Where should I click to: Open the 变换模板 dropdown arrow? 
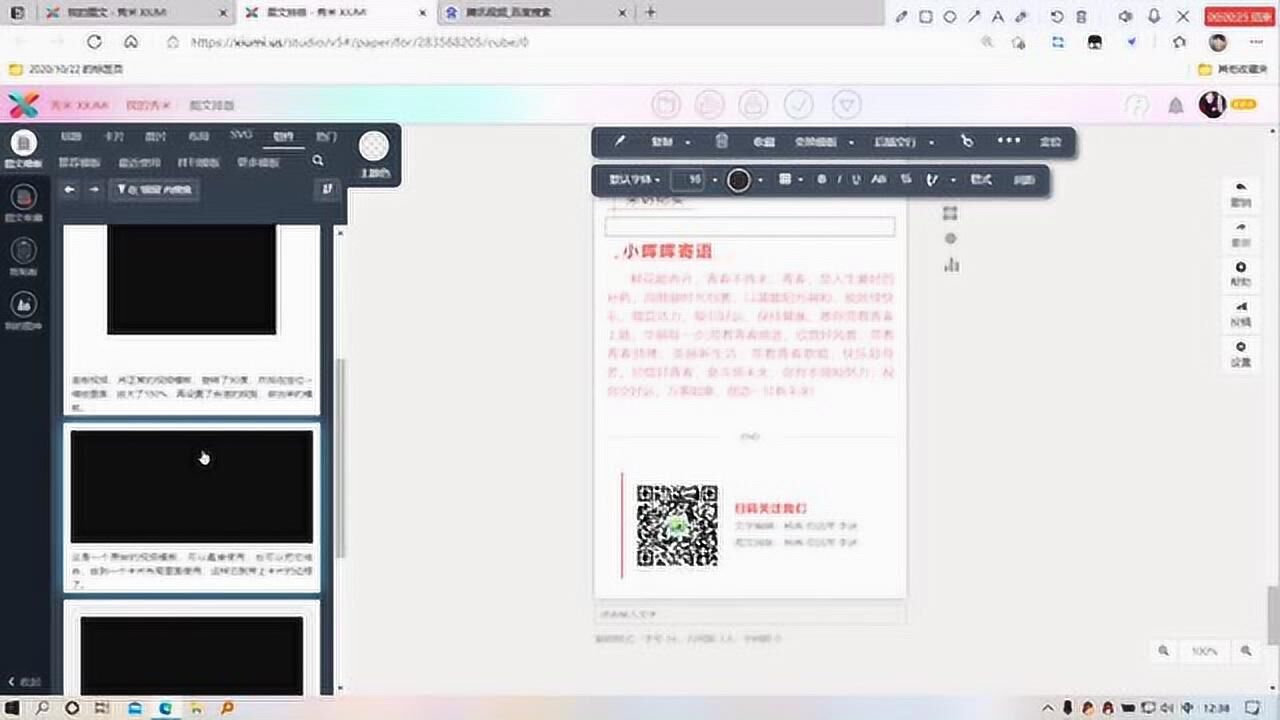pos(851,142)
